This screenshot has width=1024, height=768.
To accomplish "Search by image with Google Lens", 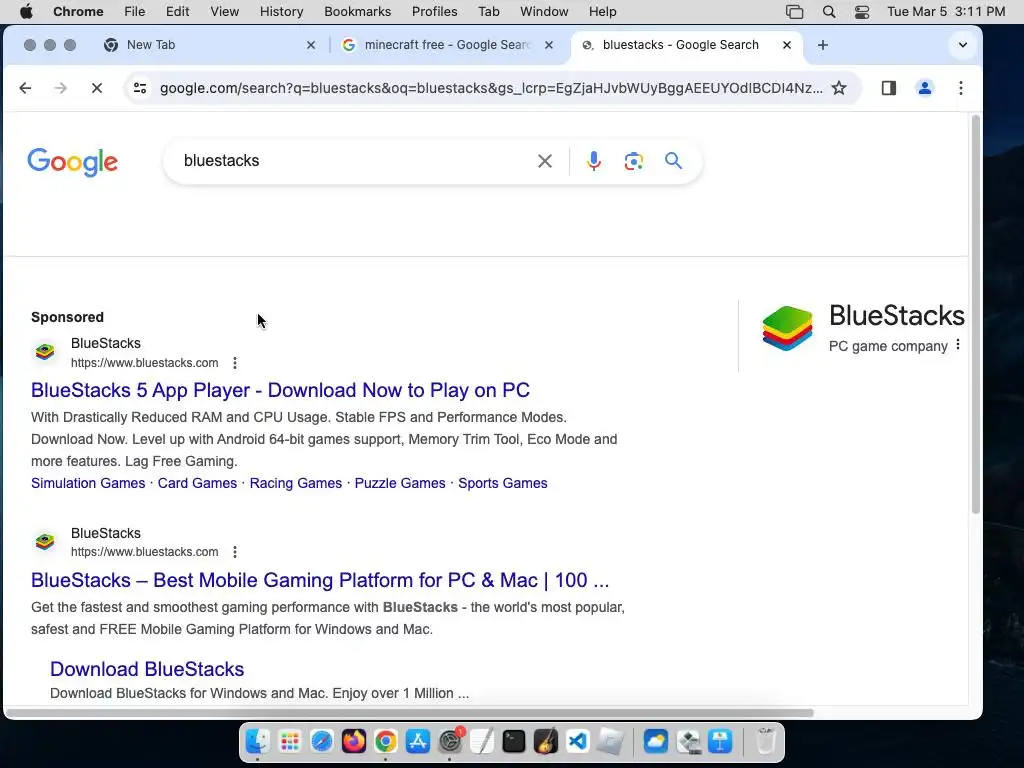I will coord(633,161).
